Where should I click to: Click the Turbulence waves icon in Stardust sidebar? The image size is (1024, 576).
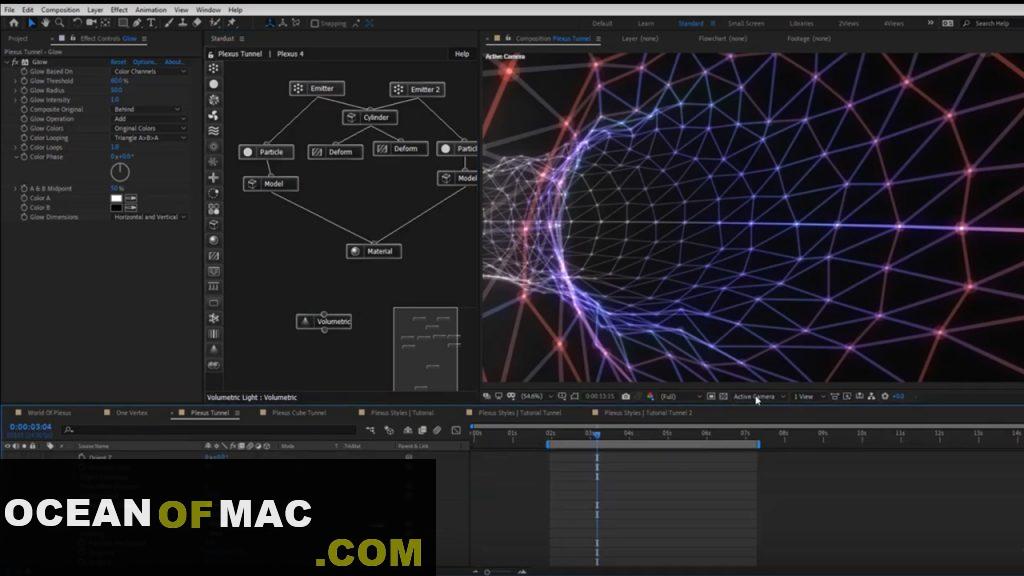(214, 130)
